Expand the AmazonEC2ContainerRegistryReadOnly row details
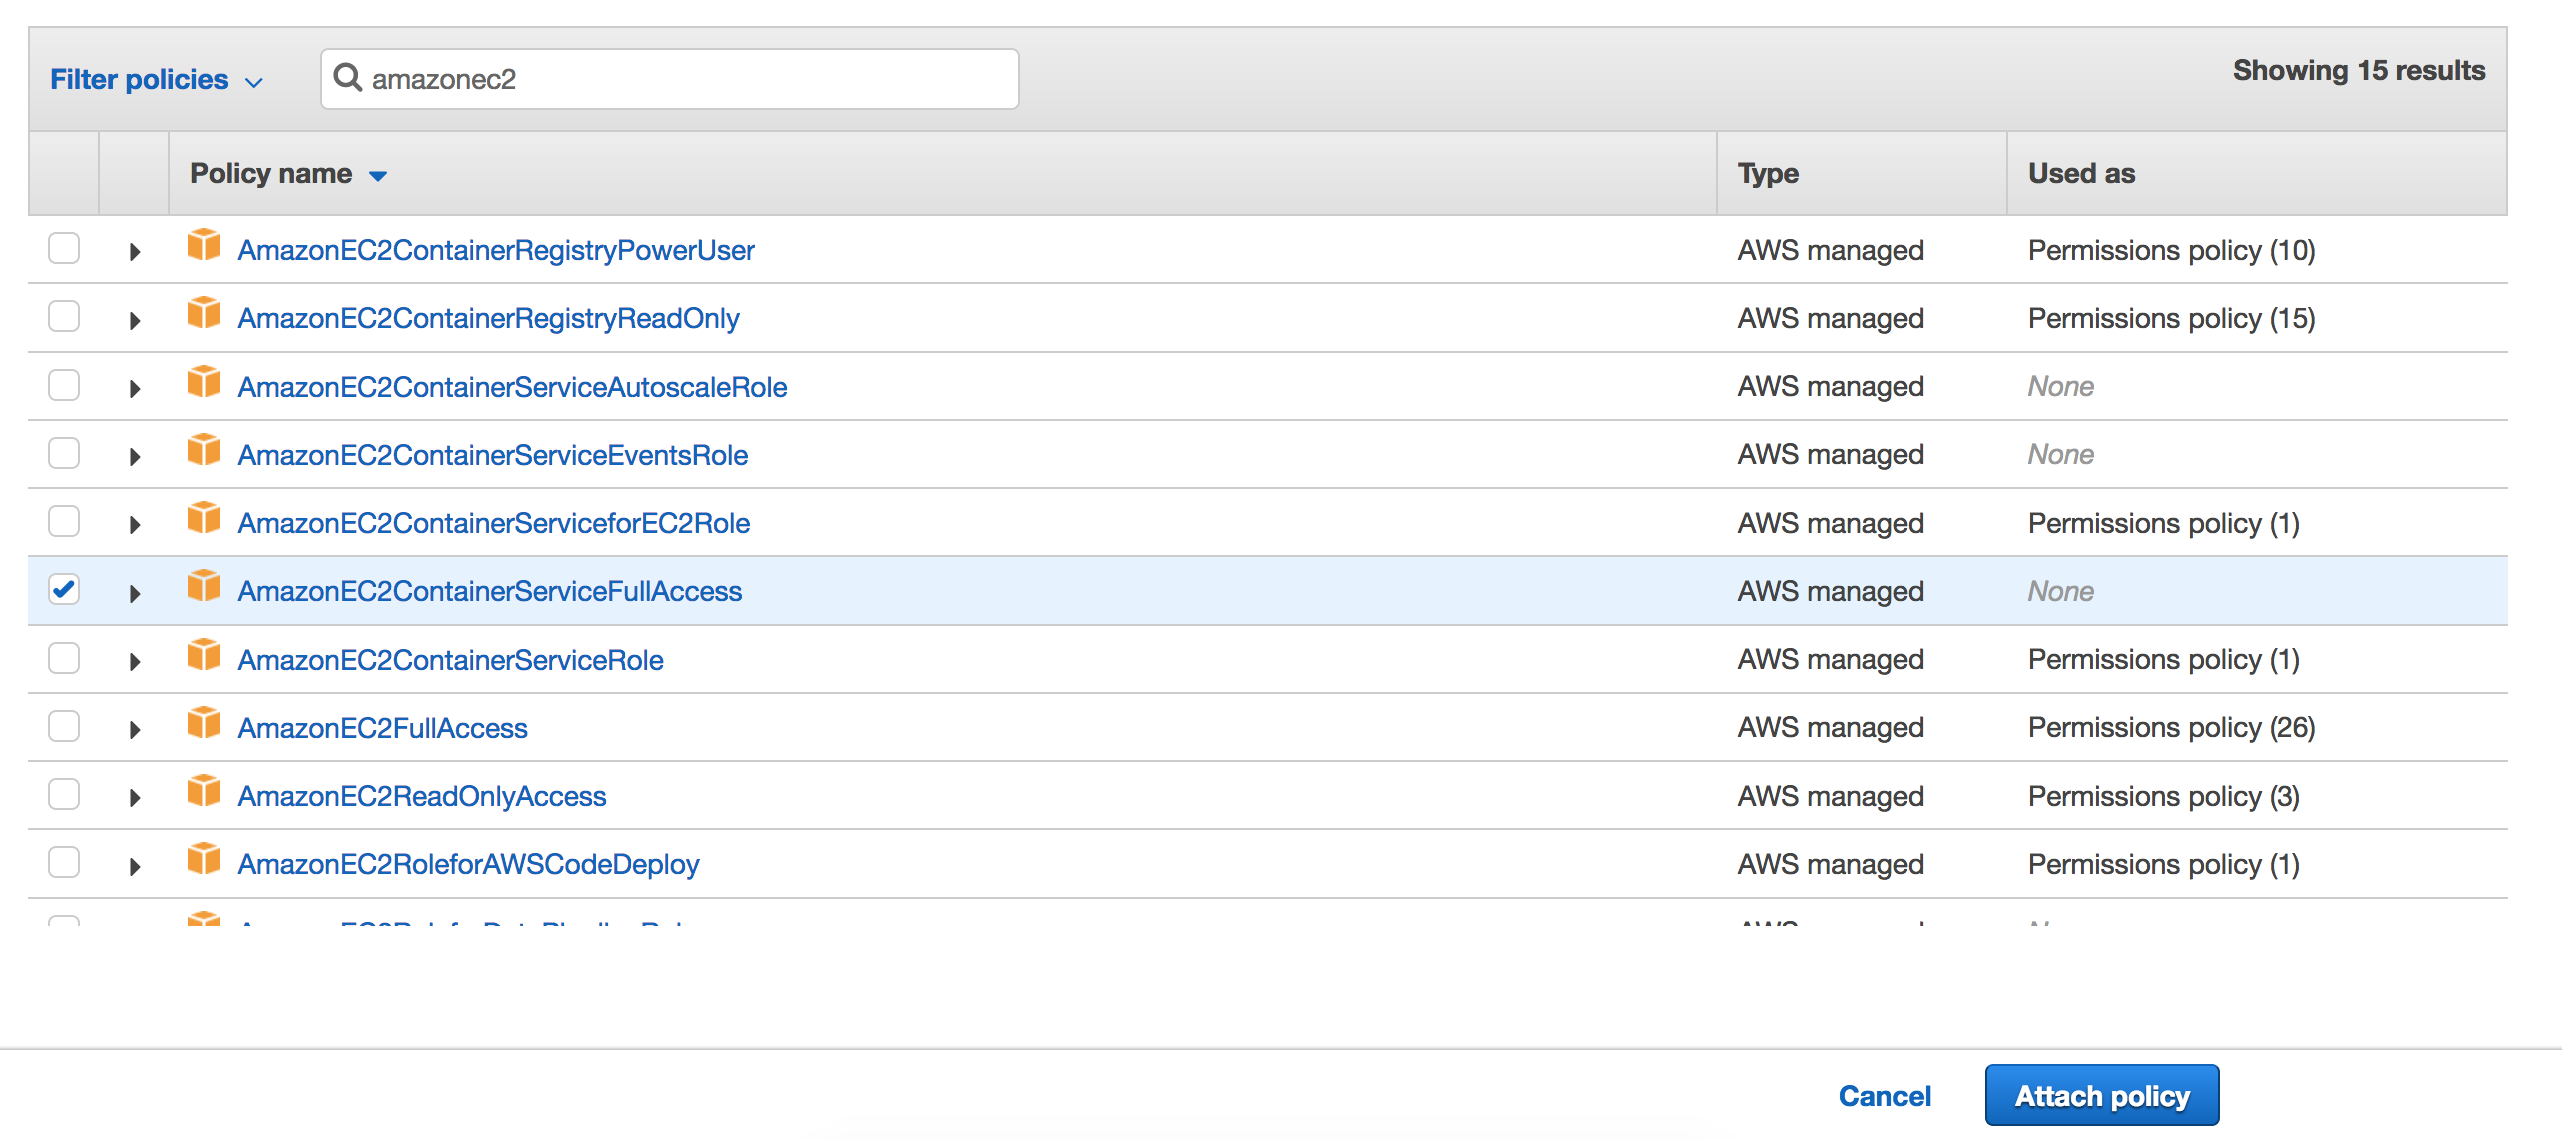 click(x=135, y=321)
